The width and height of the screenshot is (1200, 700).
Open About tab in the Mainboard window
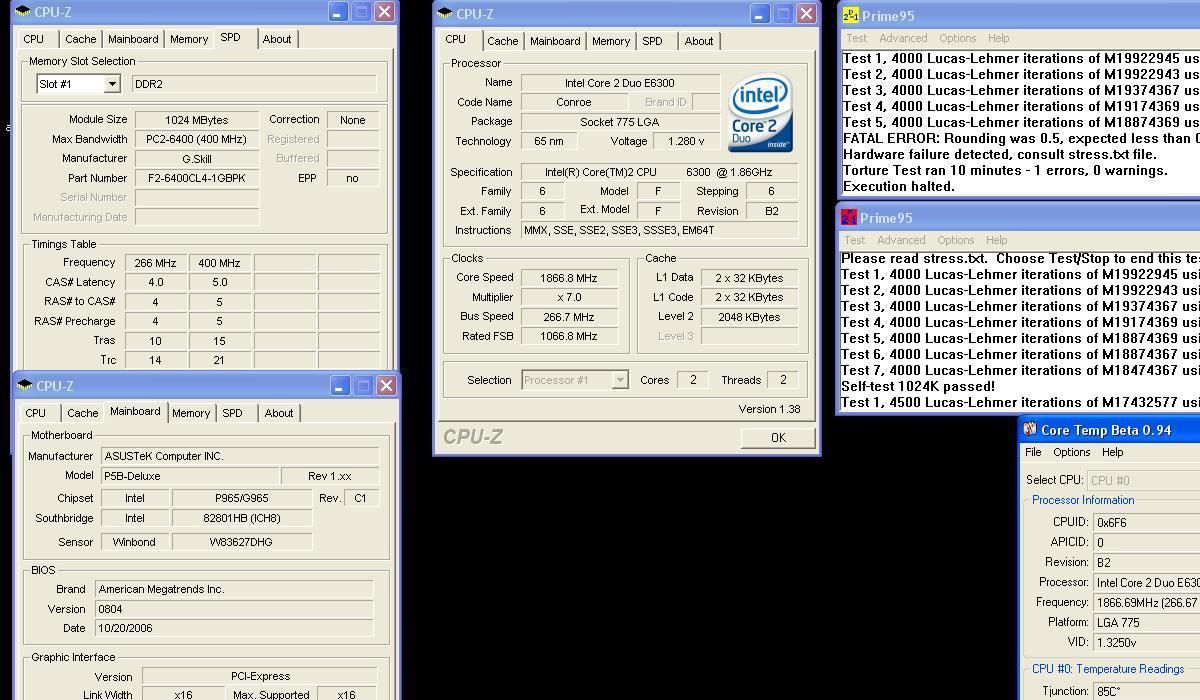(x=279, y=413)
